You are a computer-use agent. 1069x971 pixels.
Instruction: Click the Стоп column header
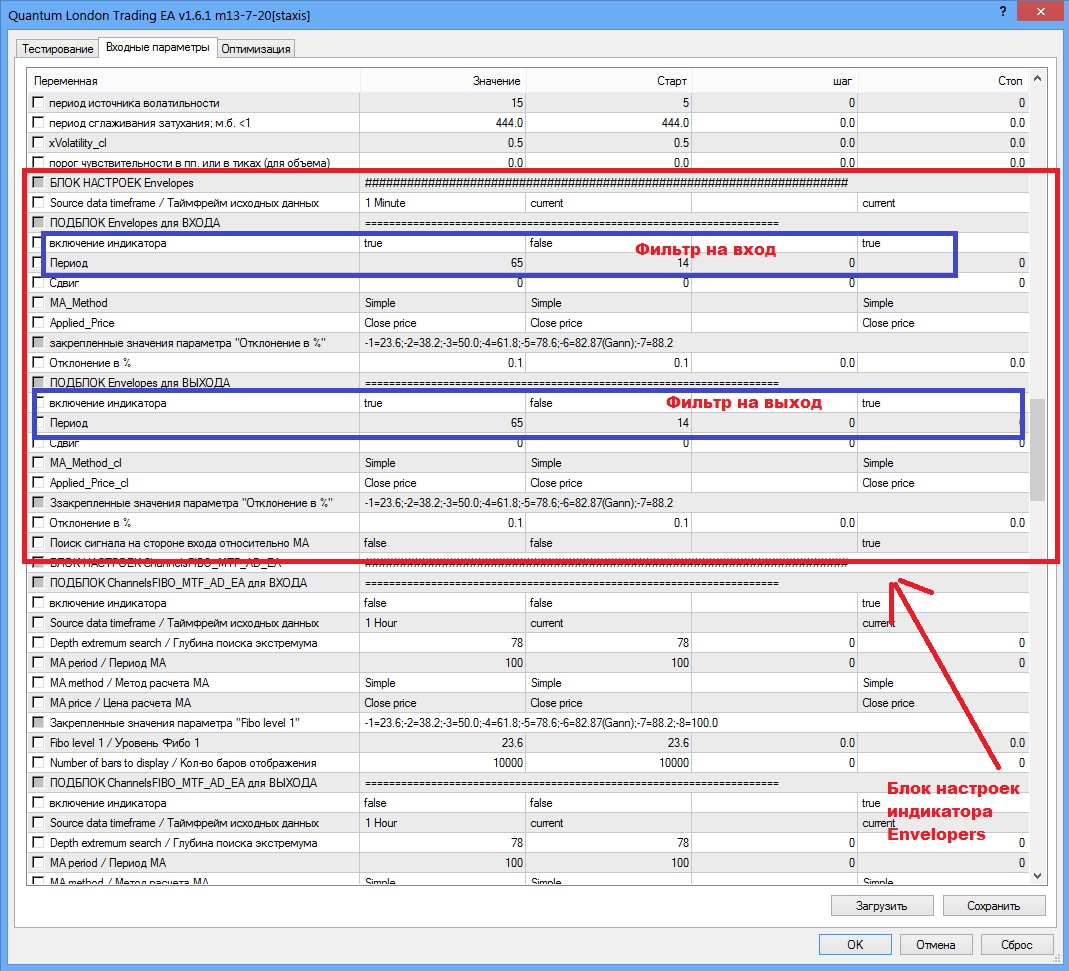point(943,80)
